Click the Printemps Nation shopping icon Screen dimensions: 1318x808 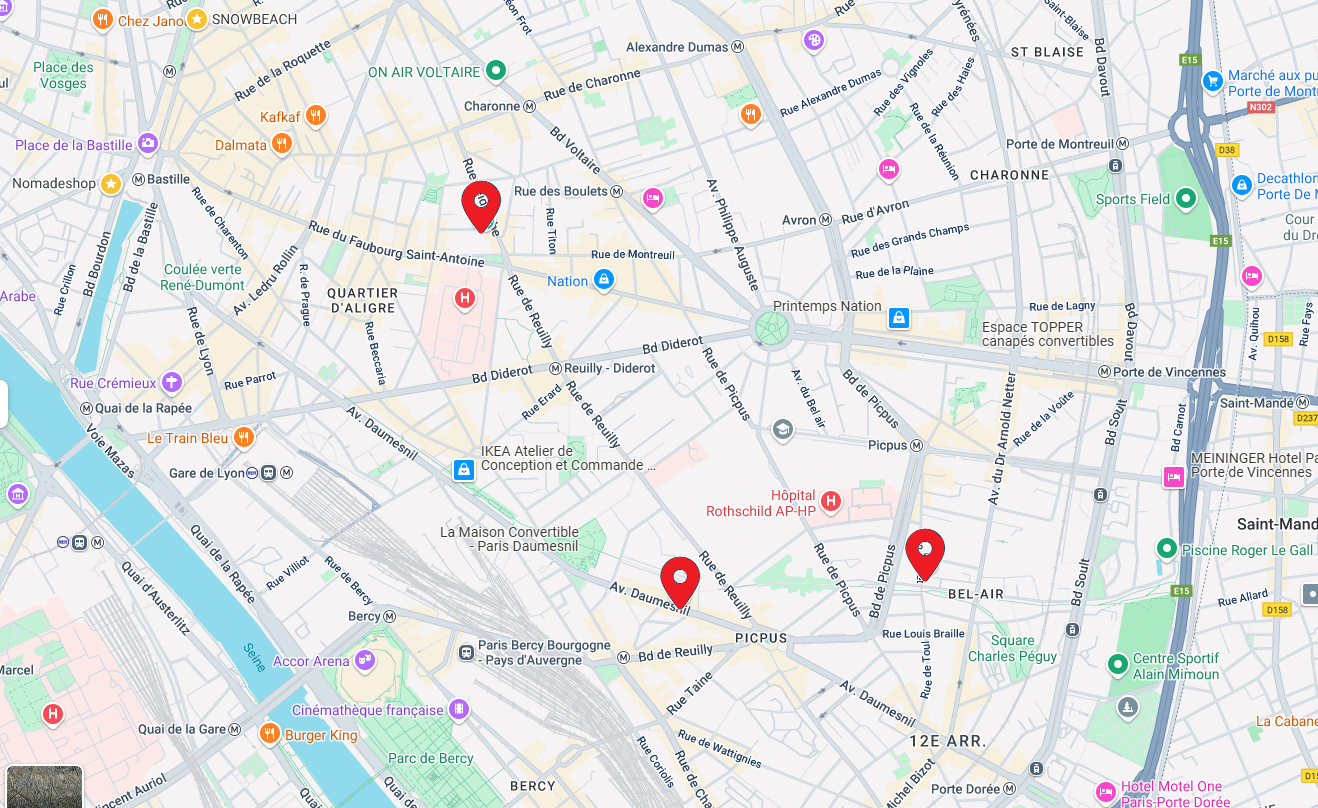[x=899, y=318]
